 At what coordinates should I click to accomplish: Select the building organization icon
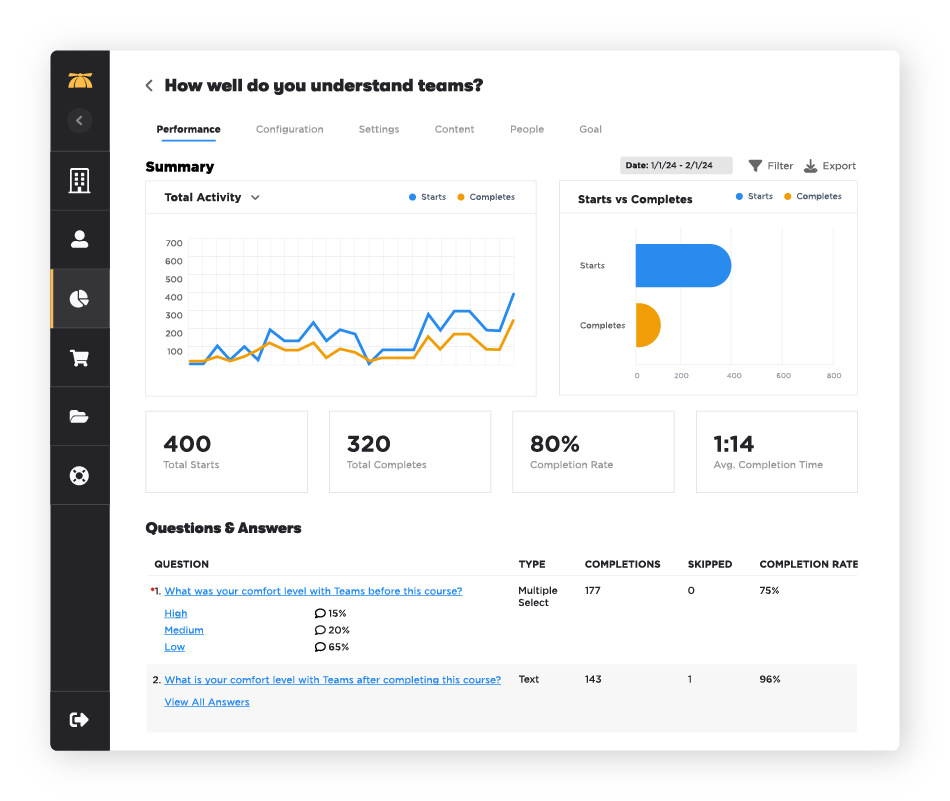click(79, 180)
